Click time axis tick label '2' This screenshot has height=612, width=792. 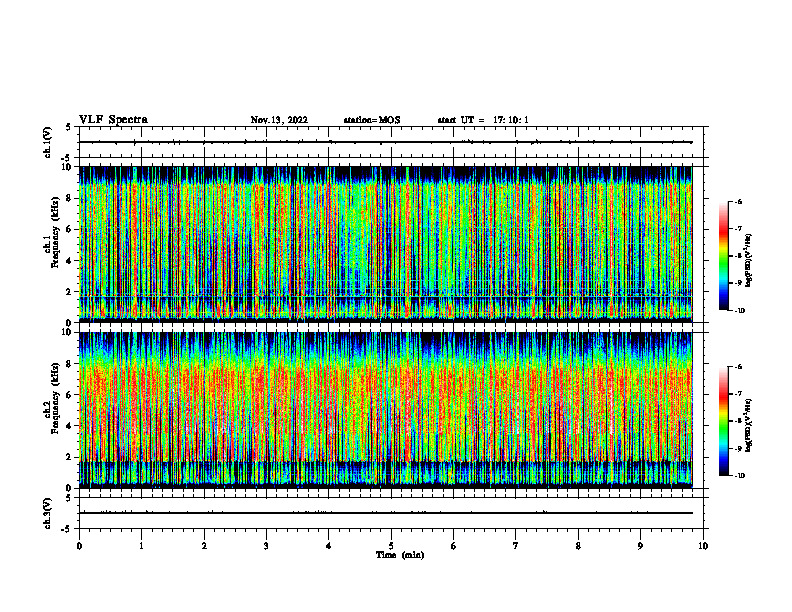204,546
